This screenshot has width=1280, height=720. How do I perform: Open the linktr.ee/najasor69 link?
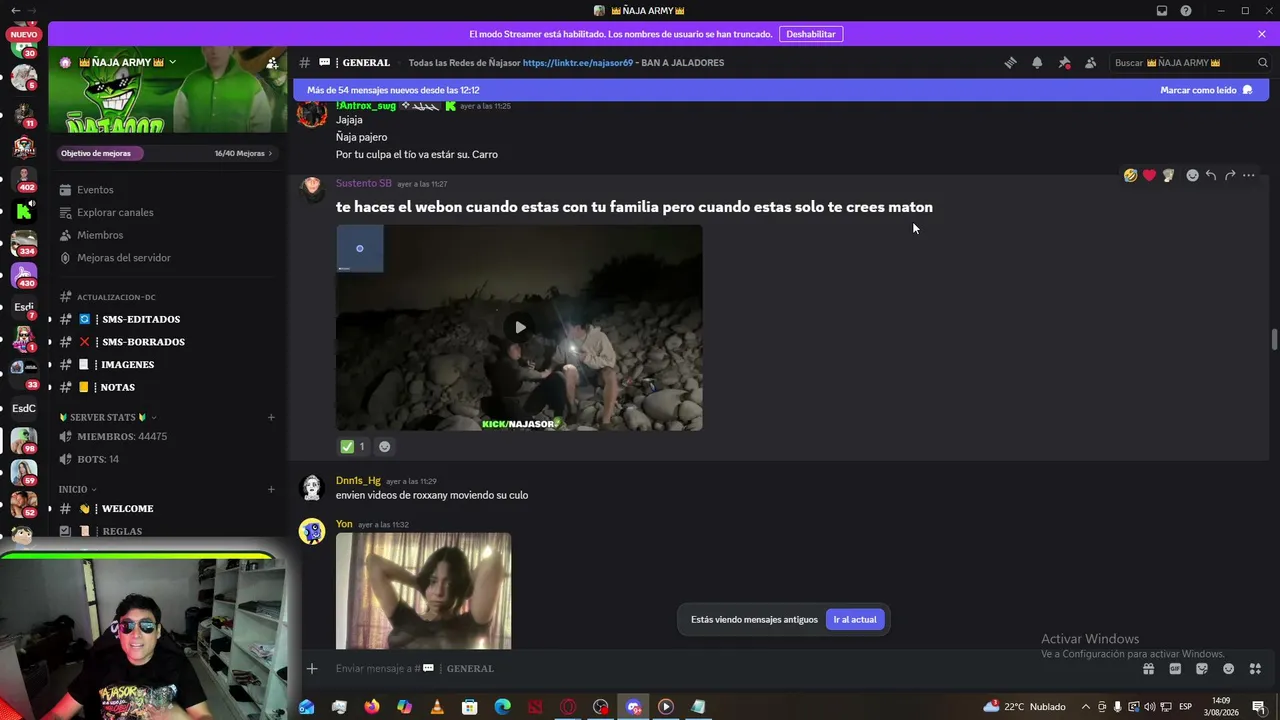tap(578, 62)
